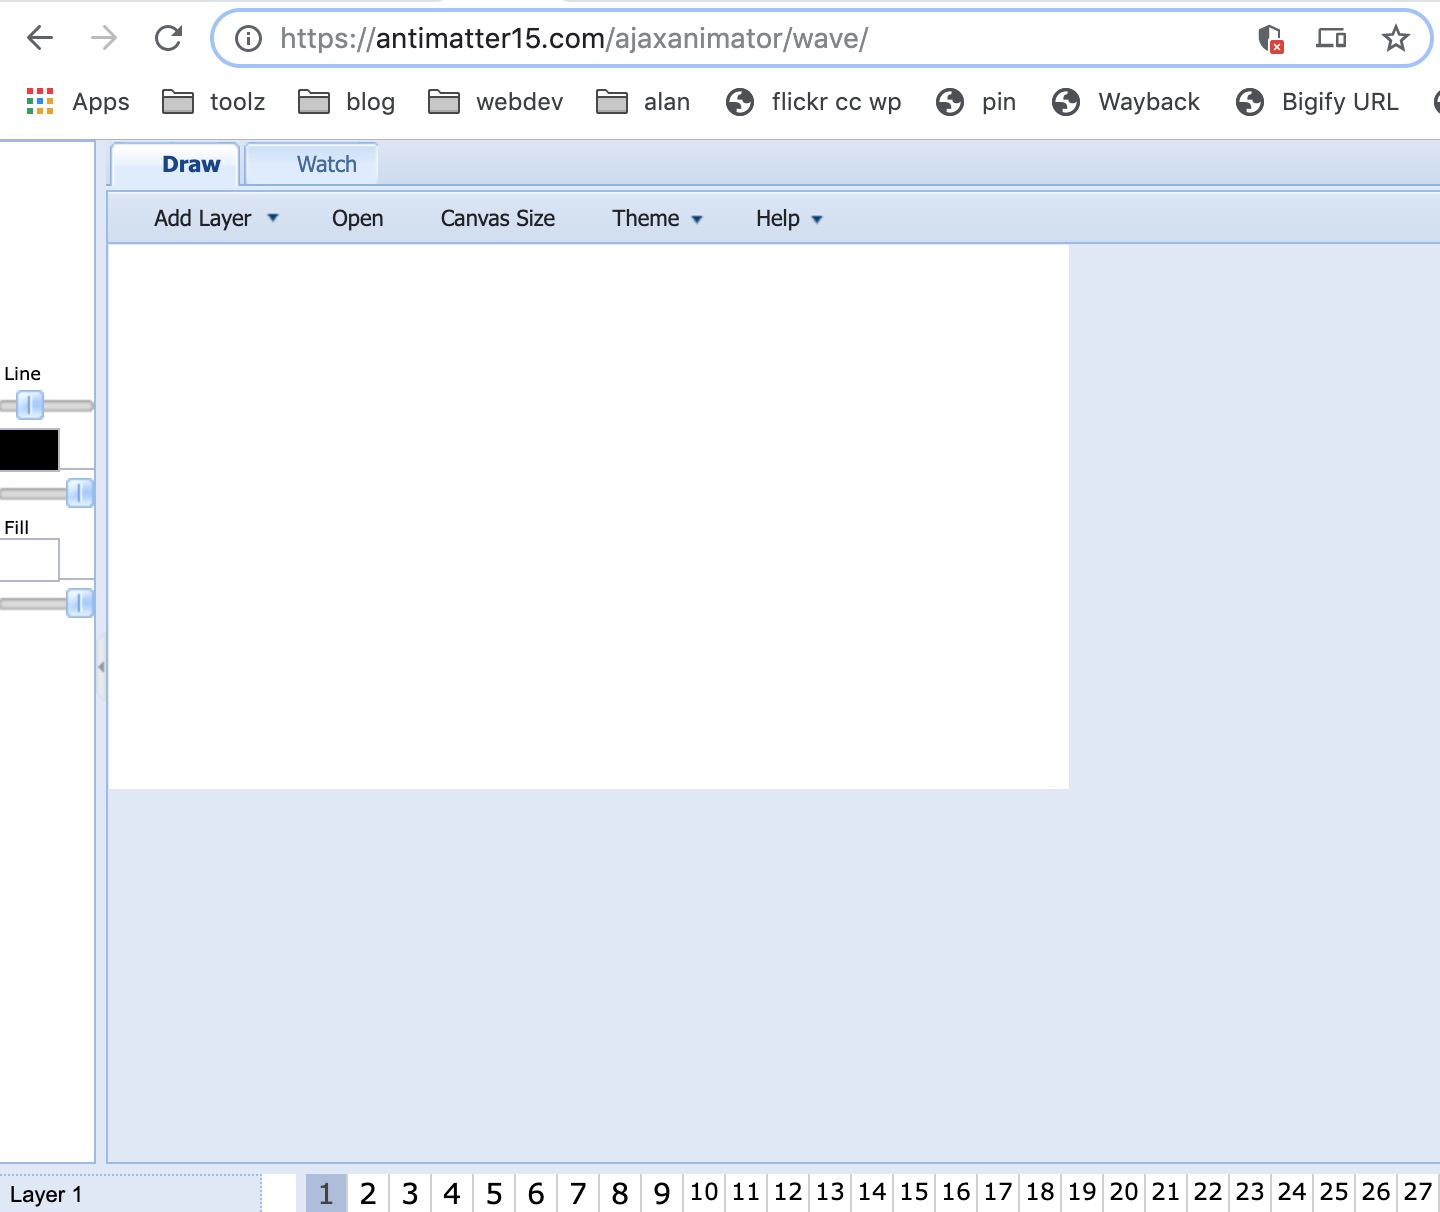Collapse the left panel using splitter arrow
The width and height of the screenshot is (1440, 1212).
(x=101, y=666)
